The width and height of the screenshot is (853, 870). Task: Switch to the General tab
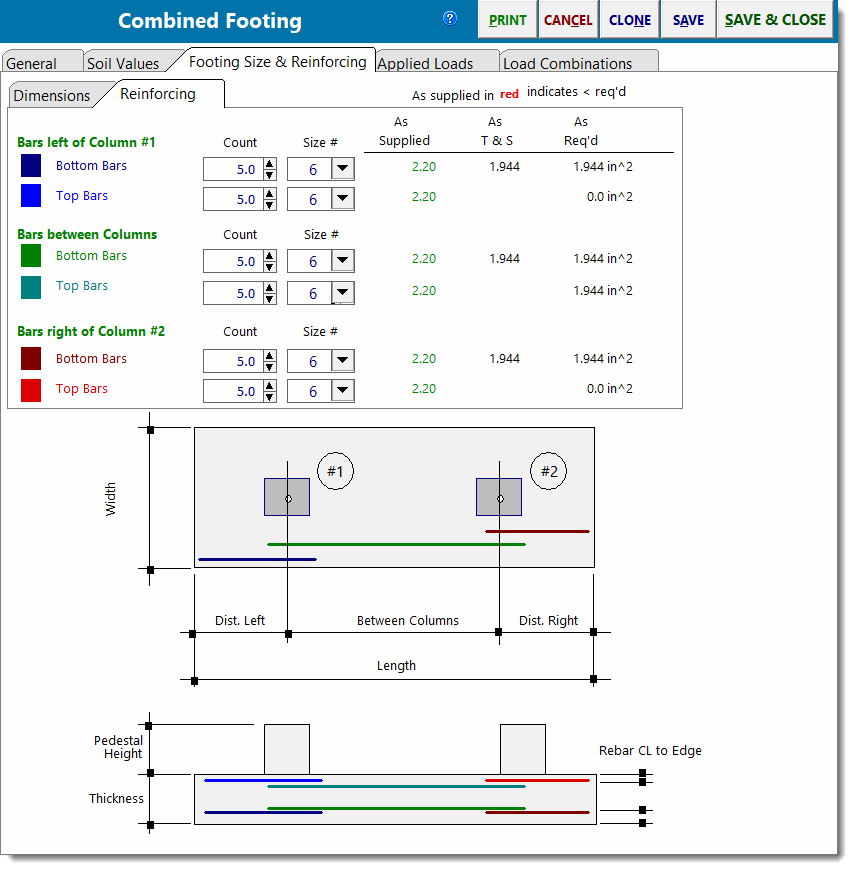tap(32, 63)
